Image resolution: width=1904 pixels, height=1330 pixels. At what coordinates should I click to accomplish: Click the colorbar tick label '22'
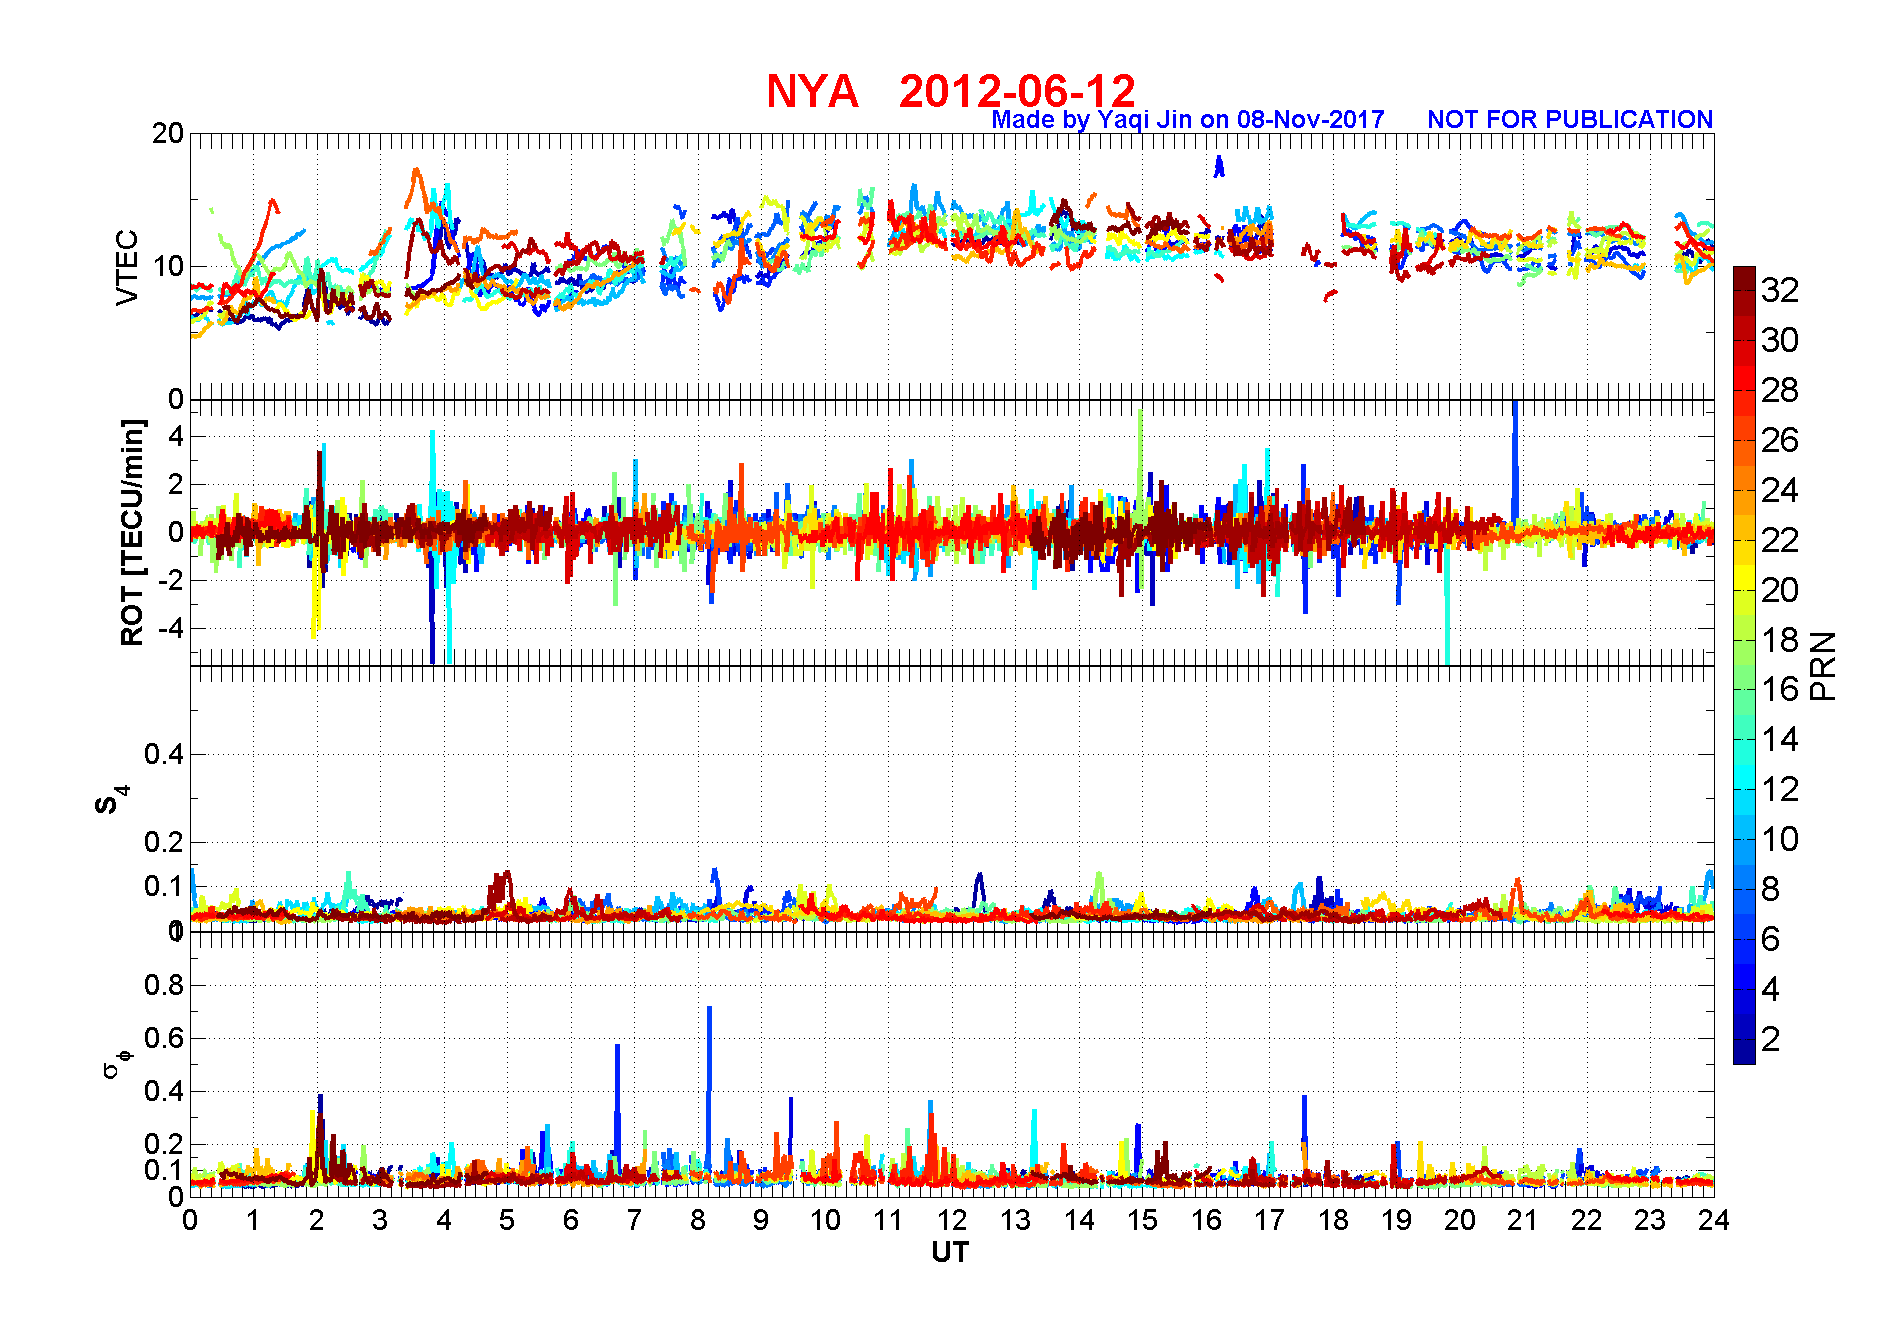(x=1780, y=540)
